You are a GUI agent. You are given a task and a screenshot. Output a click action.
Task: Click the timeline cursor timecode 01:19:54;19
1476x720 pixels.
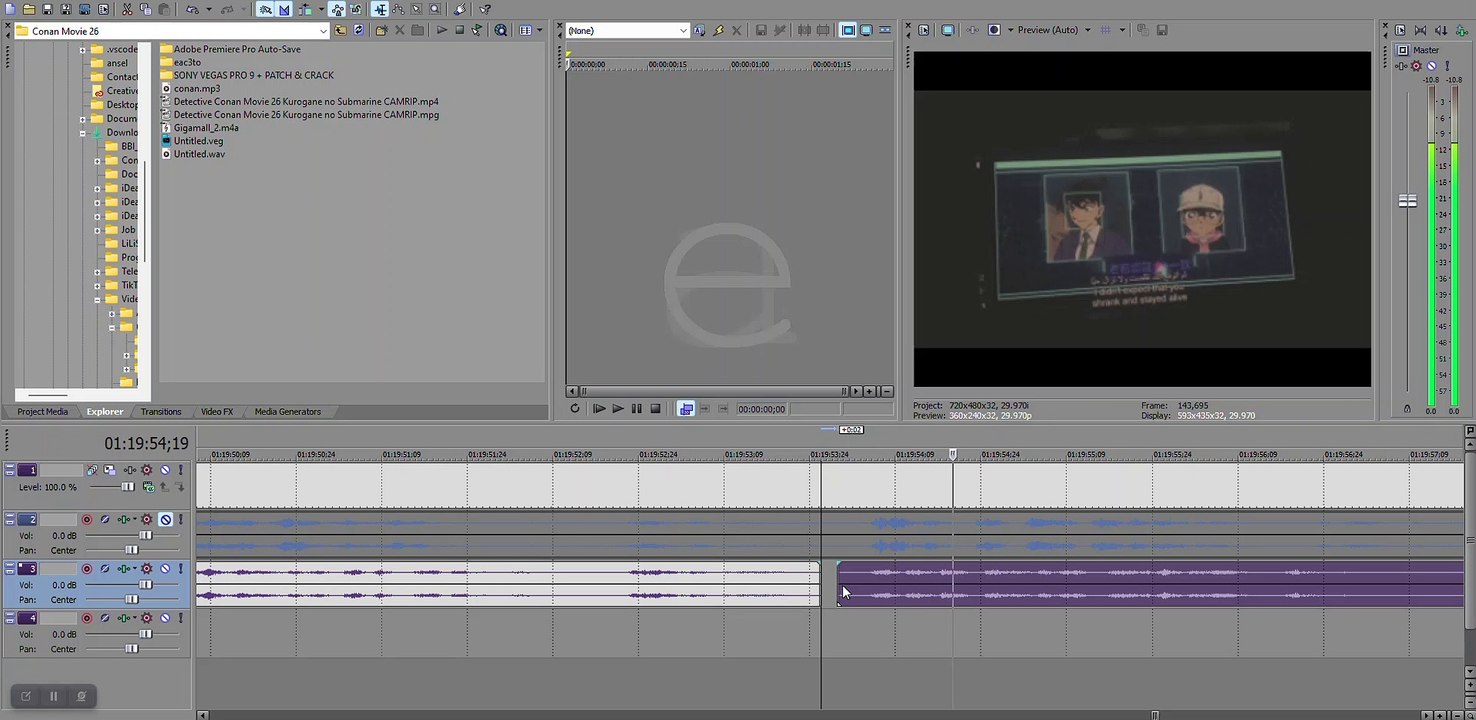tap(146, 443)
